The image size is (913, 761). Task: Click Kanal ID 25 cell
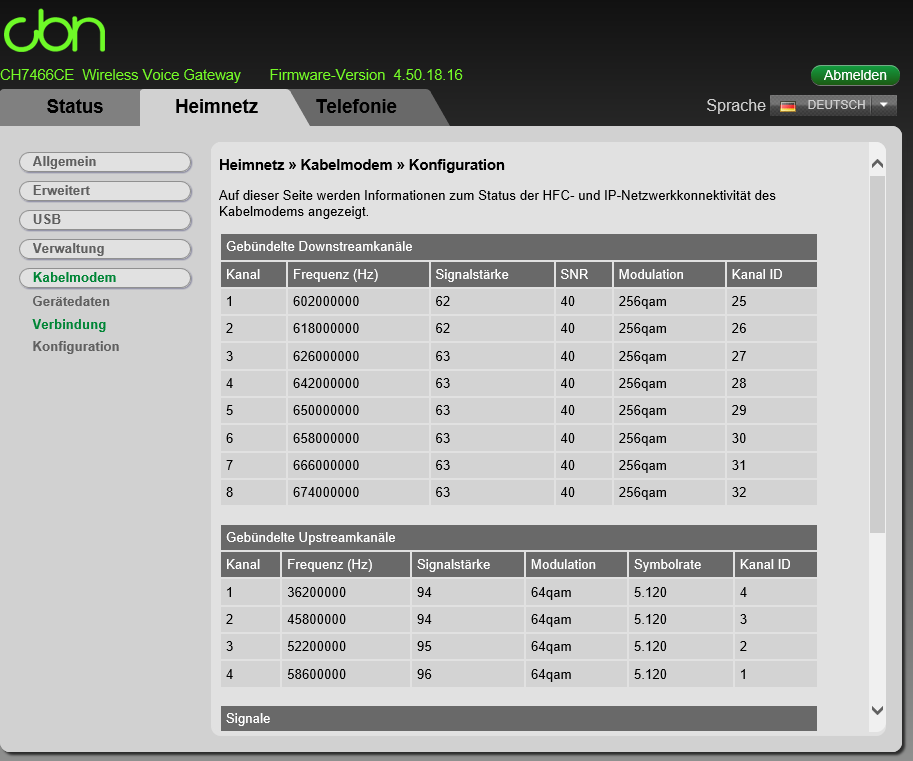[x=772, y=302]
